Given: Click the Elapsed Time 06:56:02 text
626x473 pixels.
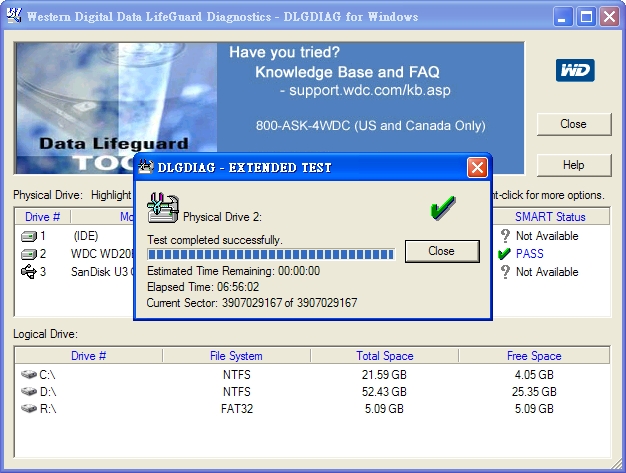Looking at the screenshot, I should coord(203,287).
